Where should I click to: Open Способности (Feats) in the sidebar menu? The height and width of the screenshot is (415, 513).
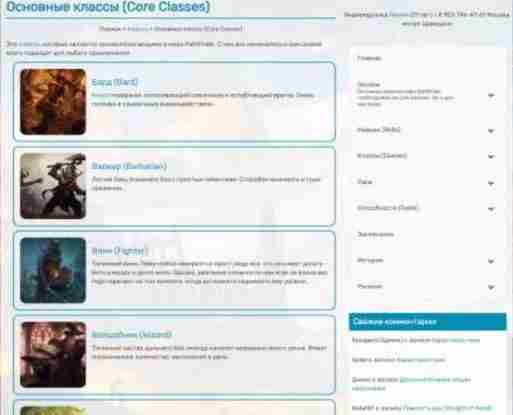coord(387,208)
